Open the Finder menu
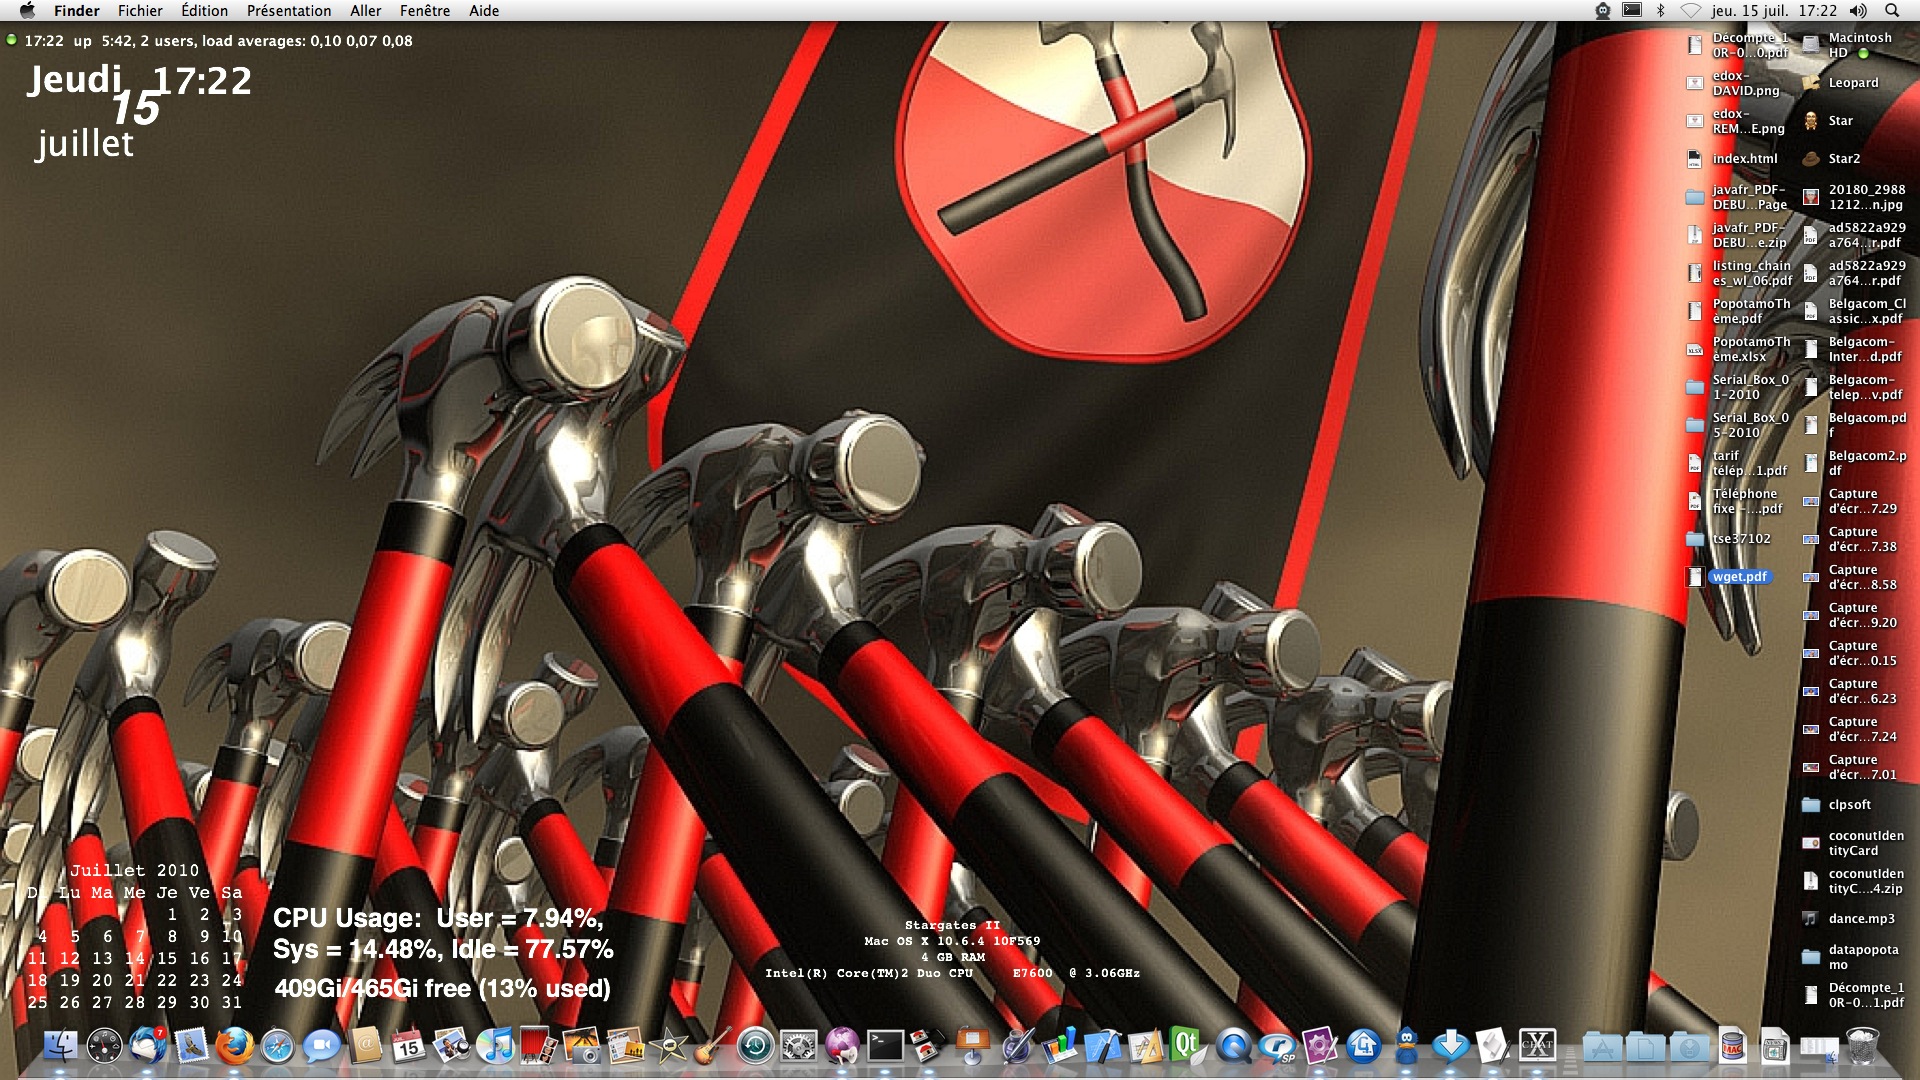The image size is (1920, 1080). [77, 10]
